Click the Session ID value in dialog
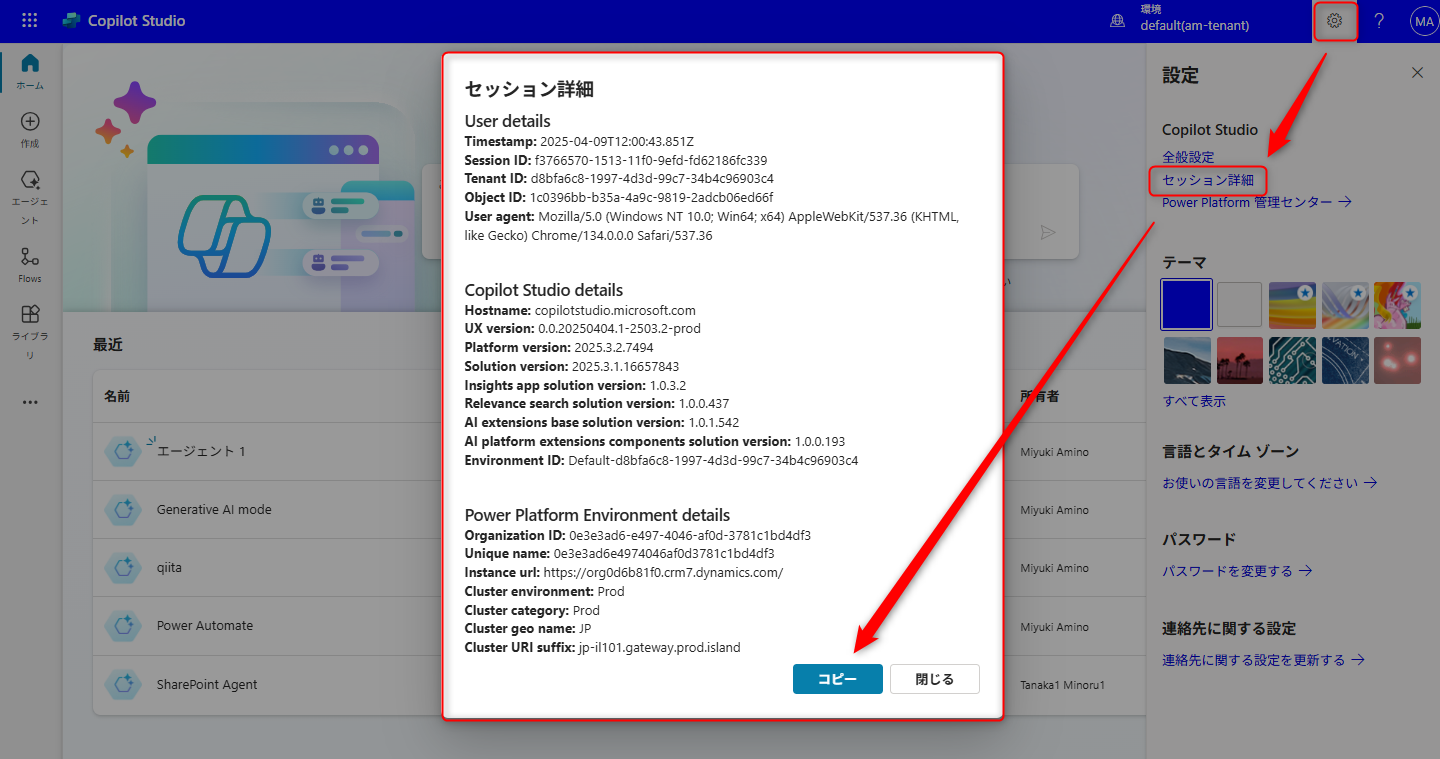1440x759 pixels. 651,160
